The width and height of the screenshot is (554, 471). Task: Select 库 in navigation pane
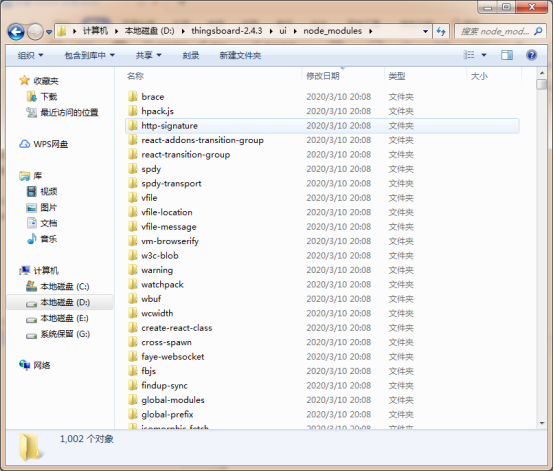[x=37, y=176]
